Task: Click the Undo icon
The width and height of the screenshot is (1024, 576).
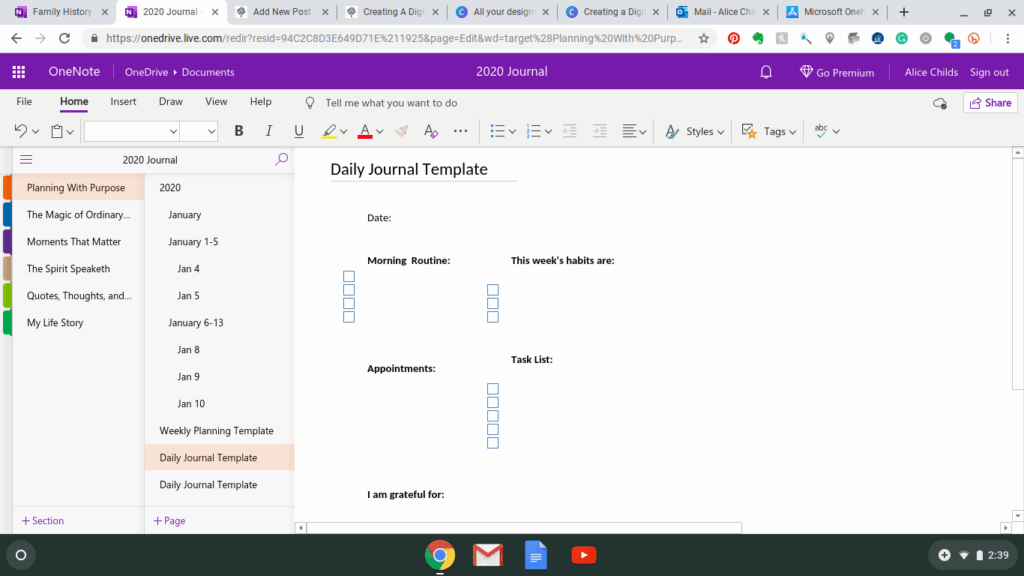Action: 21,131
